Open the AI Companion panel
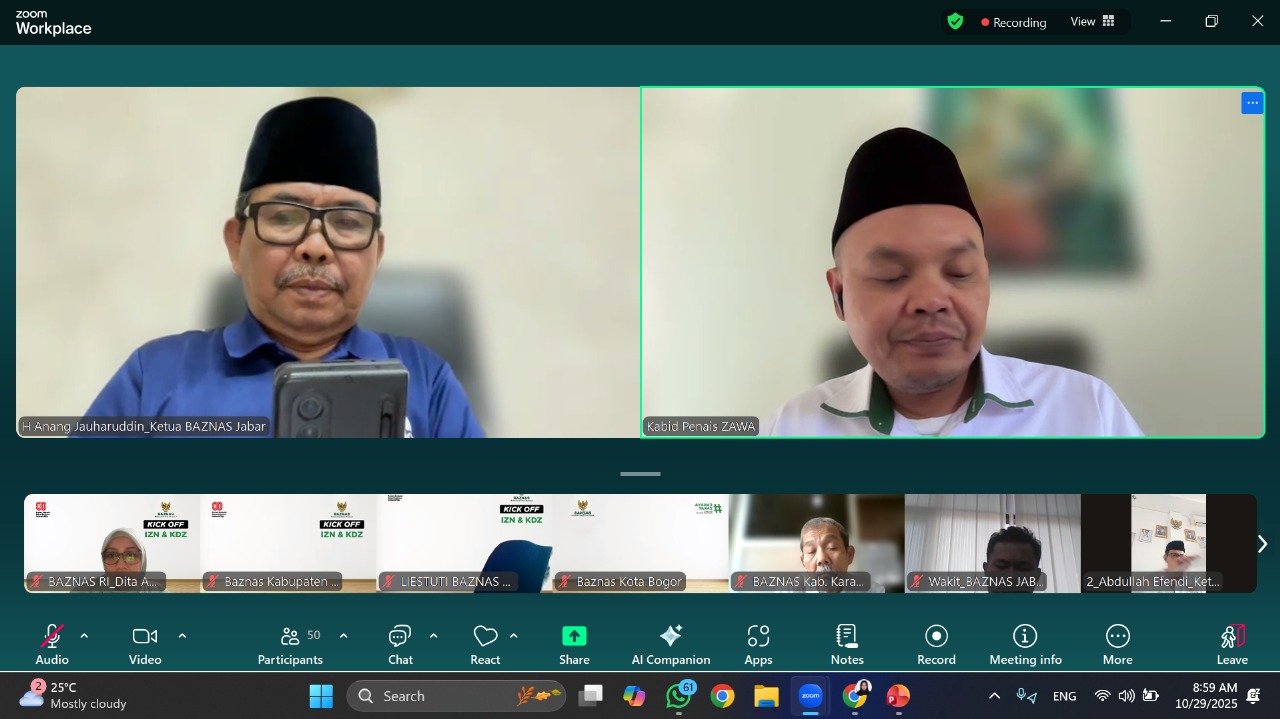This screenshot has width=1280, height=719. (670, 644)
